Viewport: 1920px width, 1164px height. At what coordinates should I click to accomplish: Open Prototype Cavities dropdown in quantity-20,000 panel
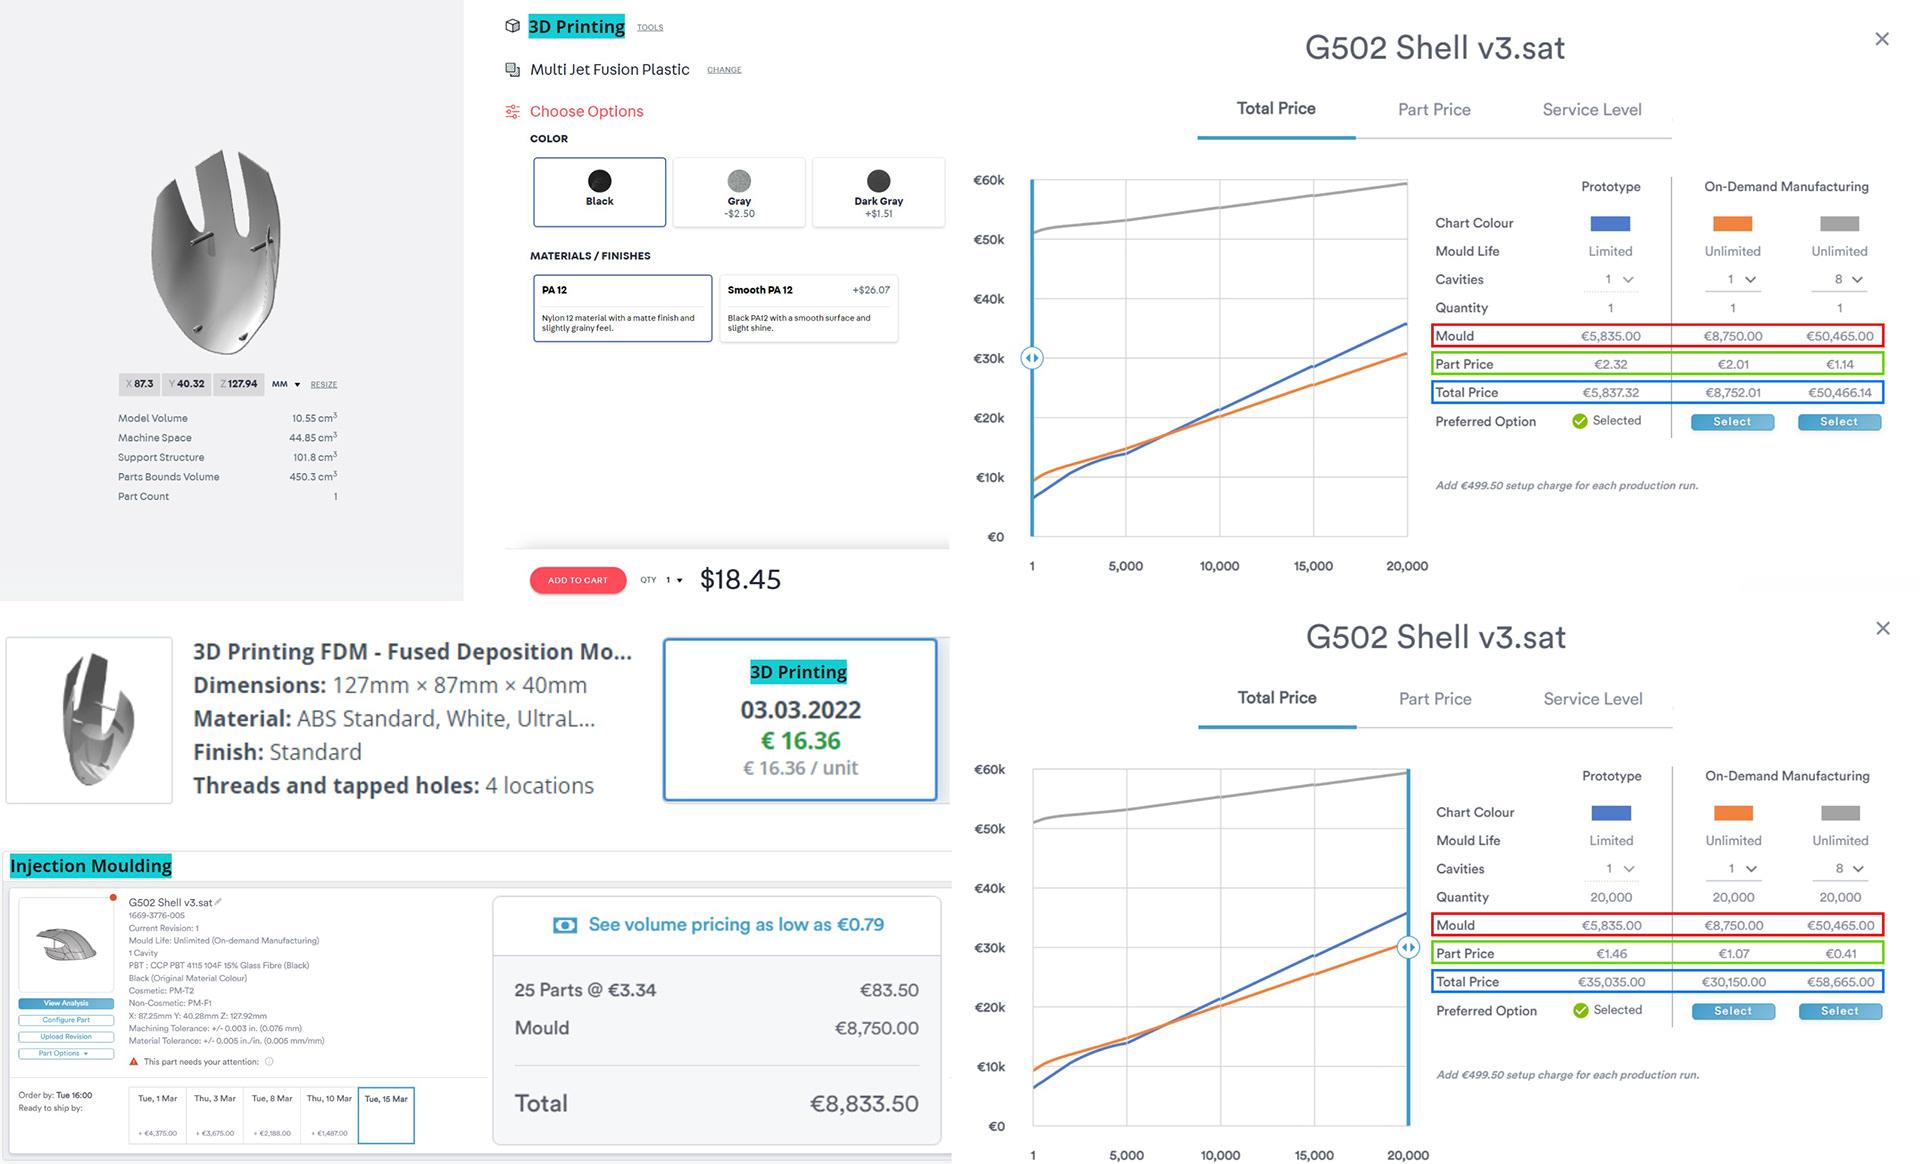(1612, 869)
